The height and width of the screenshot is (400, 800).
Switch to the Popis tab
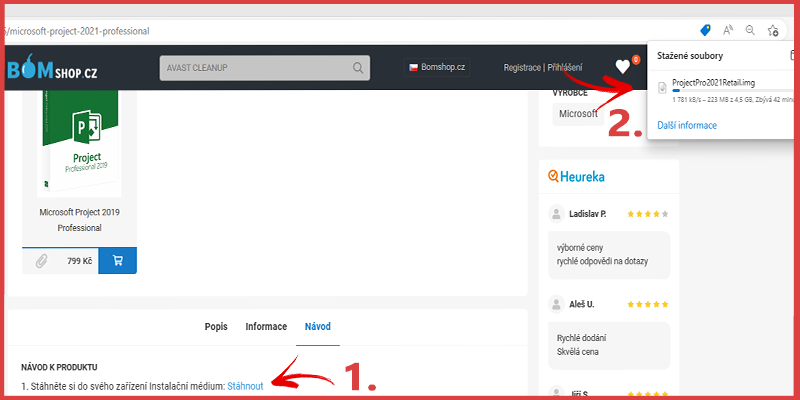tap(216, 327)
